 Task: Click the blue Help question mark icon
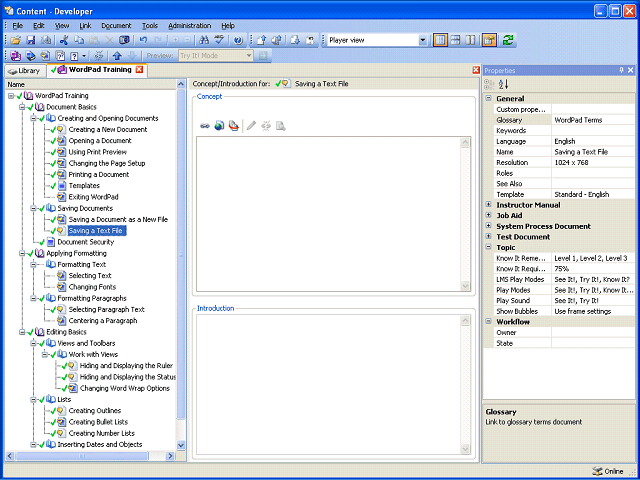(238, 40)
